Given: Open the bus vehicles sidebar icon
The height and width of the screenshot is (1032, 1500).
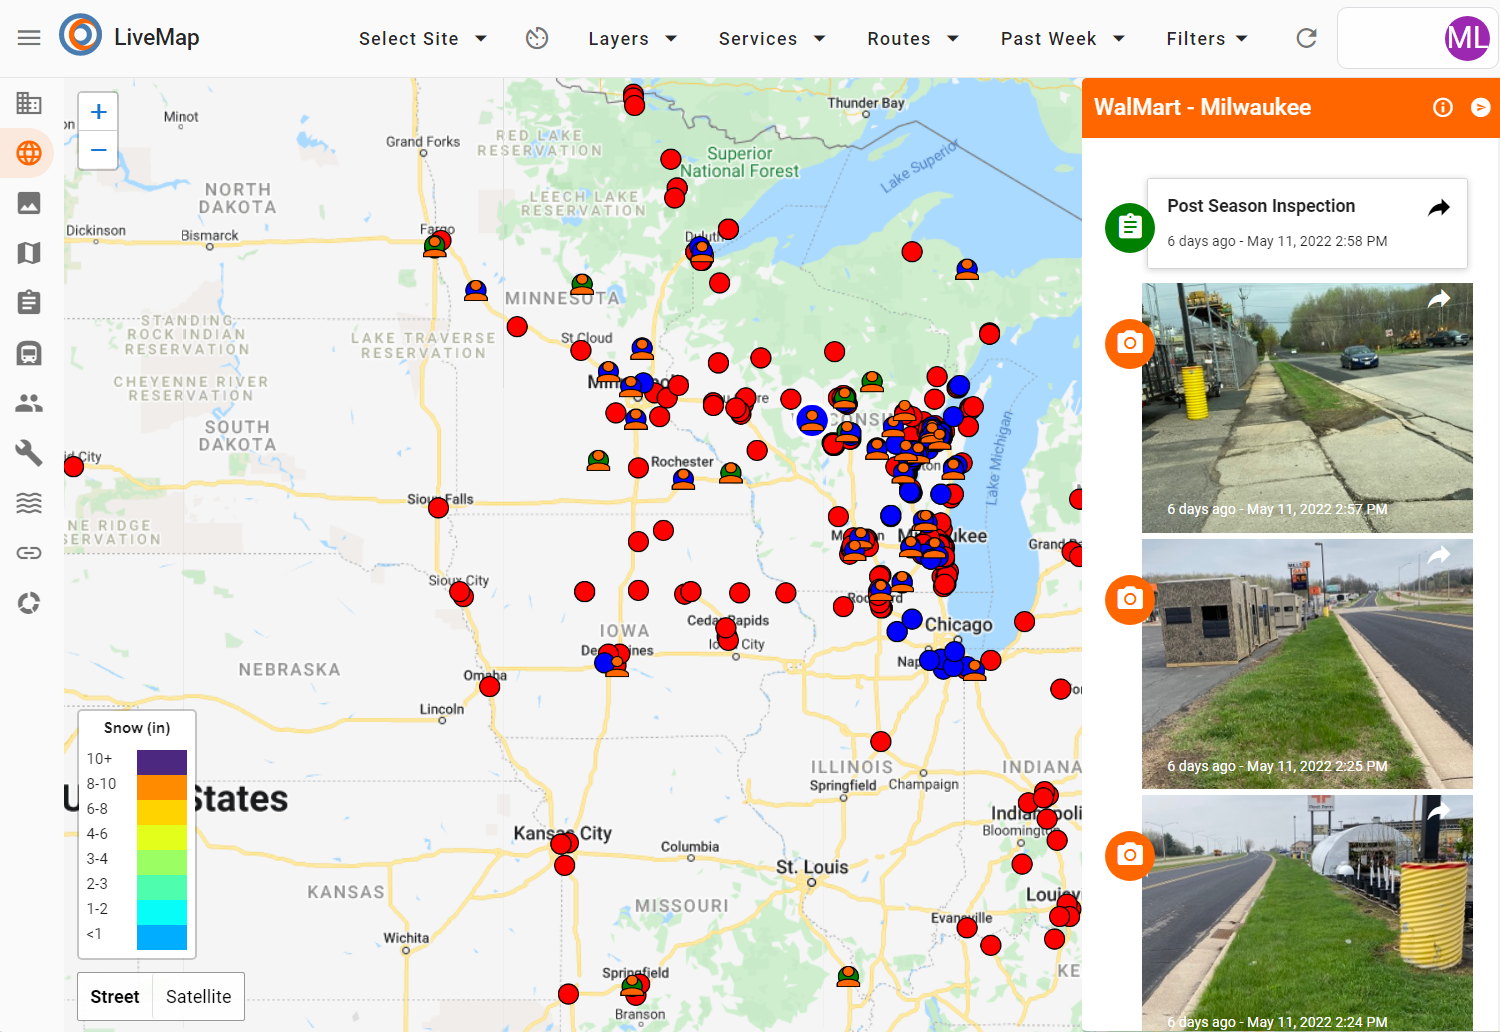Looking at the screenshot, I should pos(29,353).
